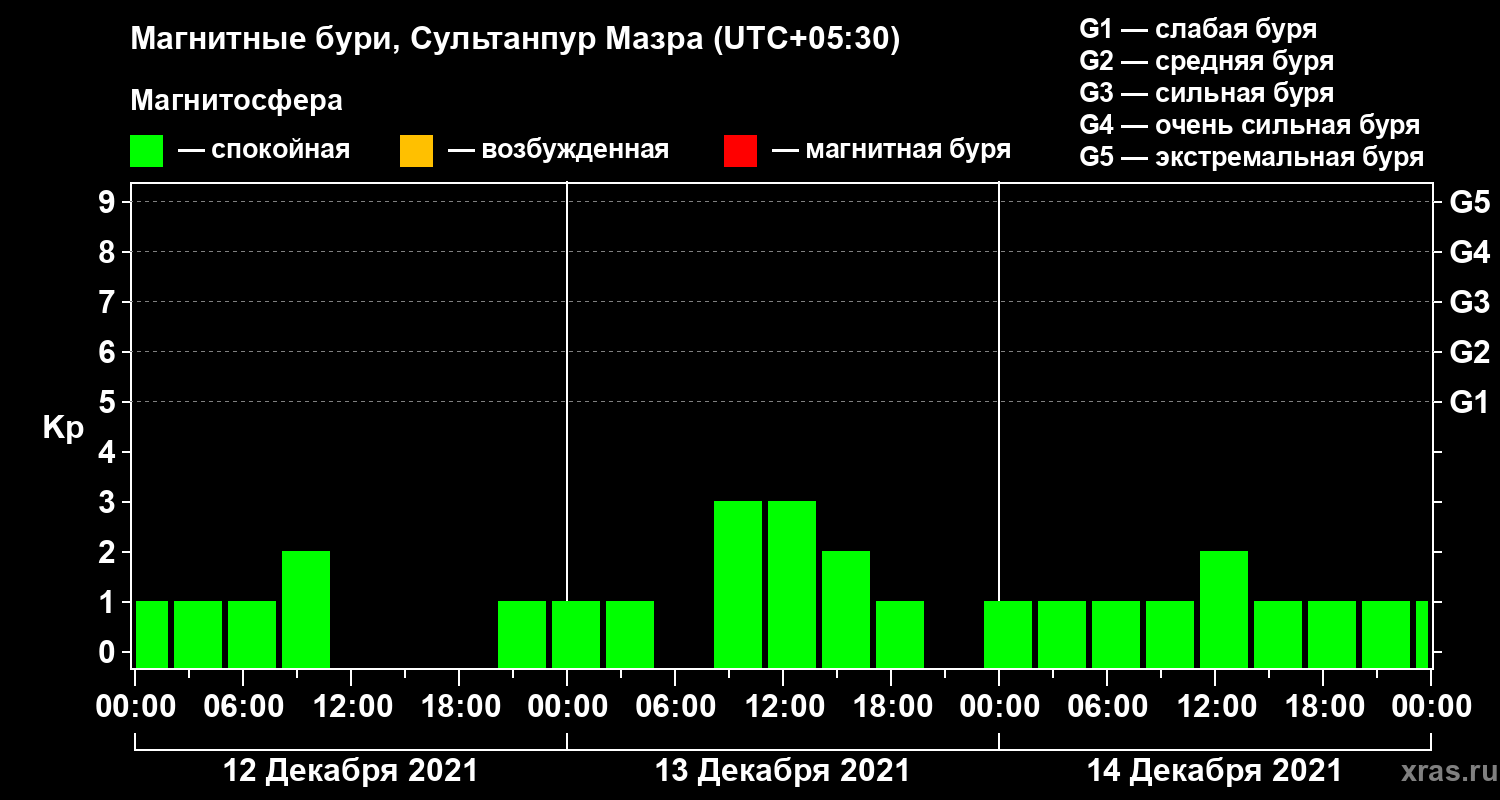The image size is (1500, 800).
Task: Click the Kp 1 bar above 18:00 on 14 December
Action: pos(1332,634)
